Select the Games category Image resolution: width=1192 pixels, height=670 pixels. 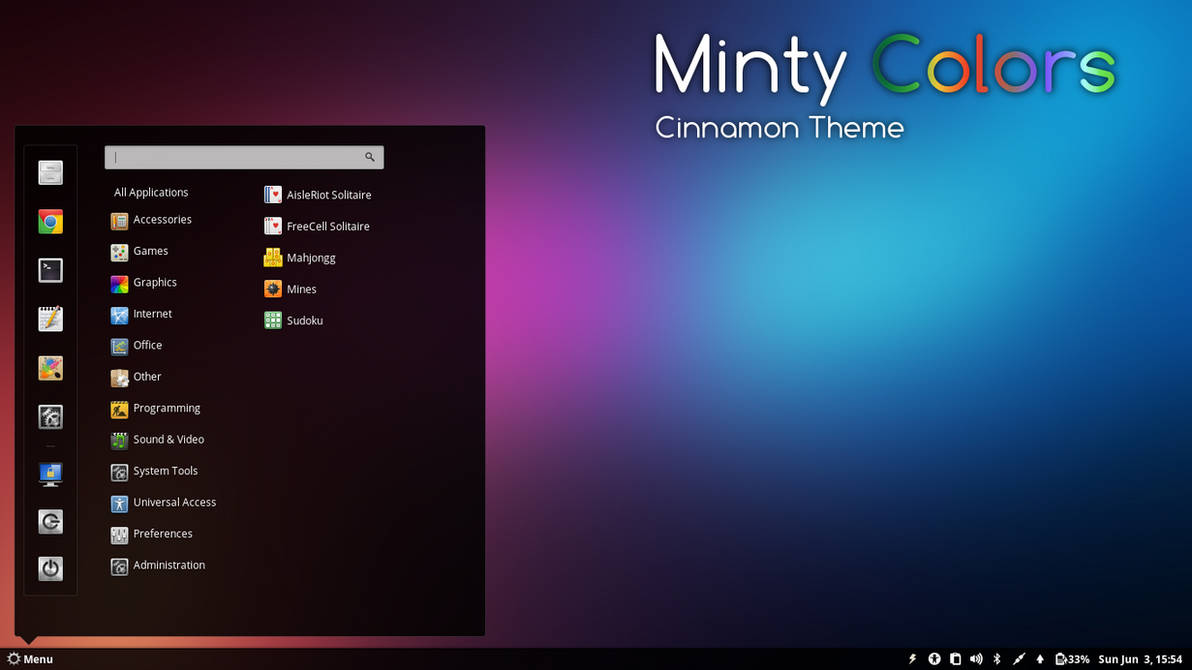pyautogui.click(x=140, y=251)
